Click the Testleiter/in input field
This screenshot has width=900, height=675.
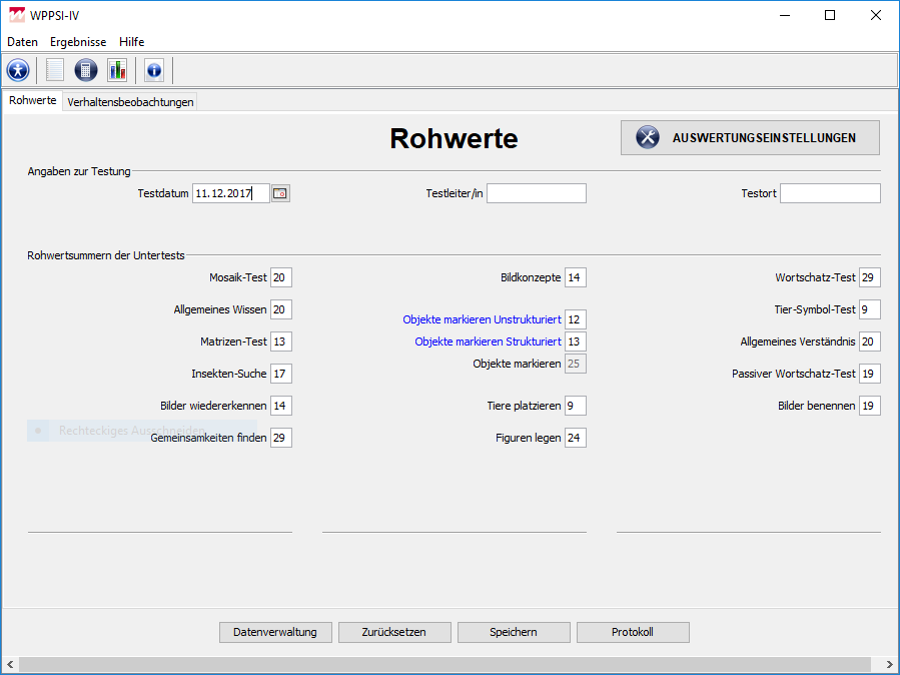(536, 194)
